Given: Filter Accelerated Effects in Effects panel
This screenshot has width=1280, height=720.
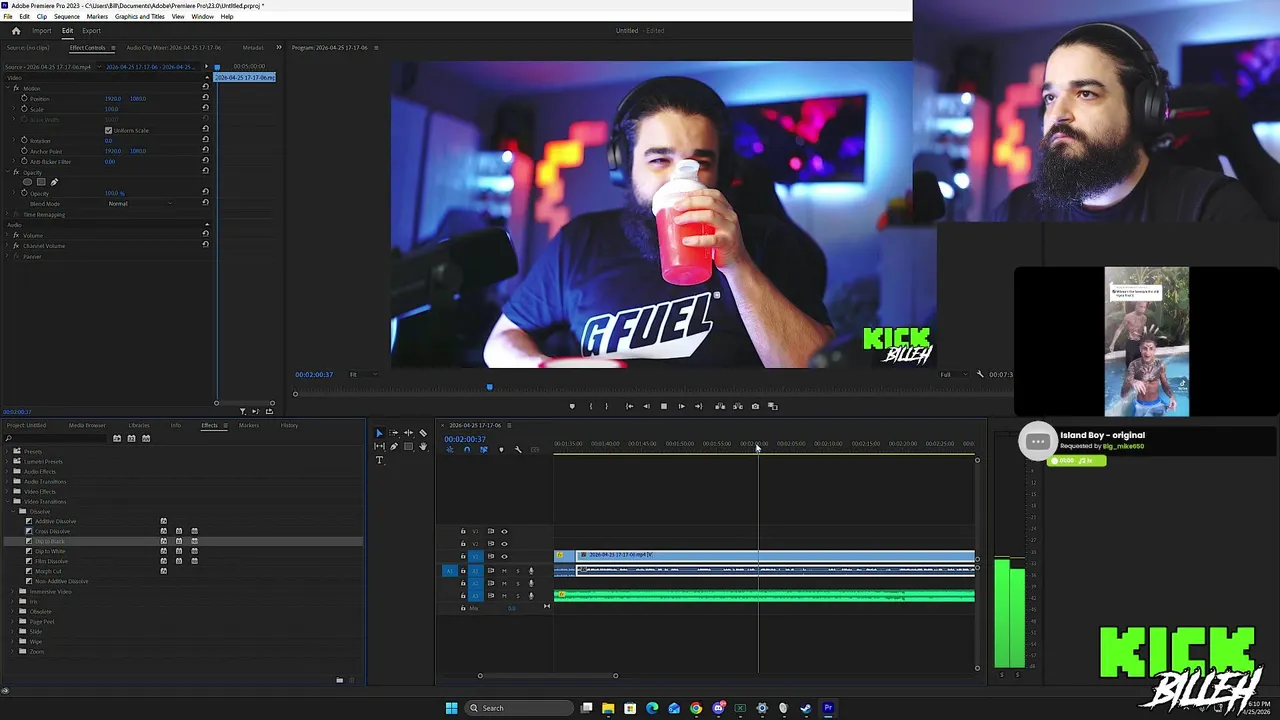Looking at the screenshot, I should click(x=117, y=438).
